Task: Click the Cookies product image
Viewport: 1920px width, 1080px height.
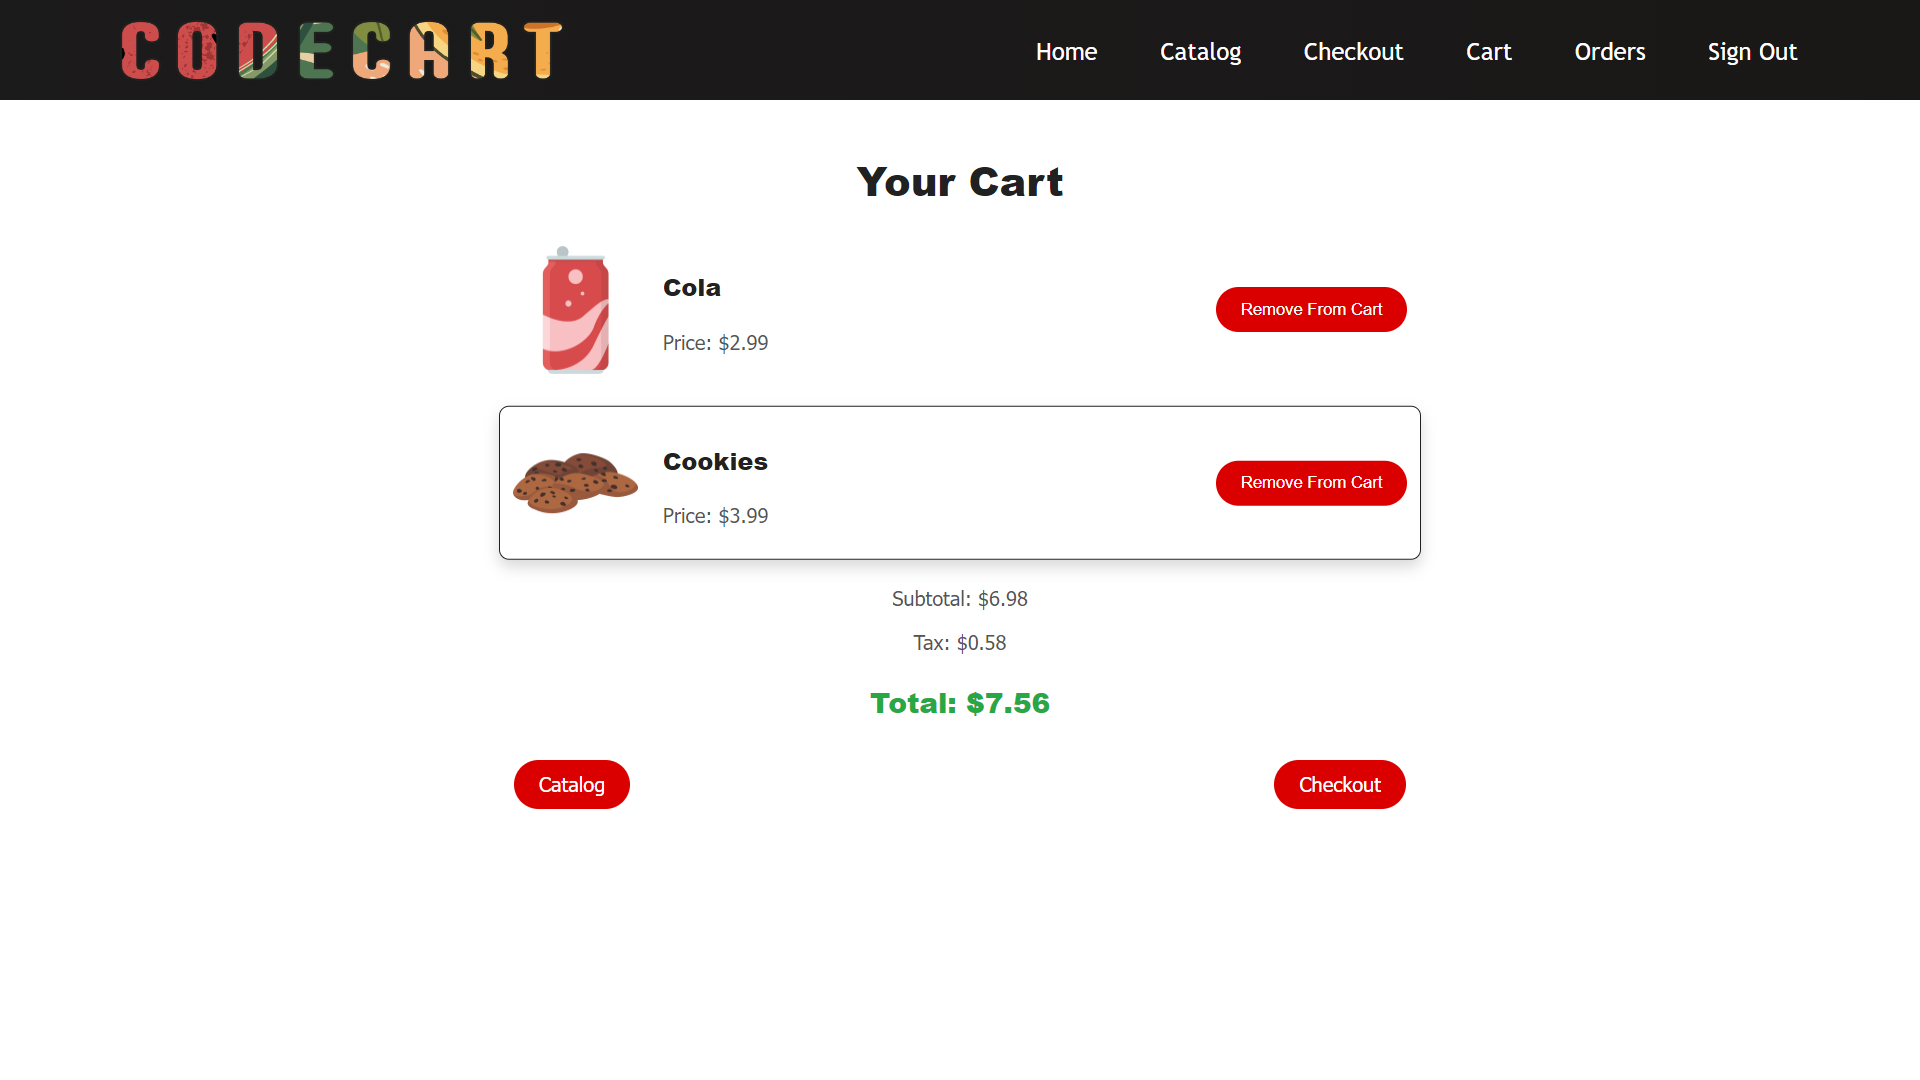Action: (575, 483)
